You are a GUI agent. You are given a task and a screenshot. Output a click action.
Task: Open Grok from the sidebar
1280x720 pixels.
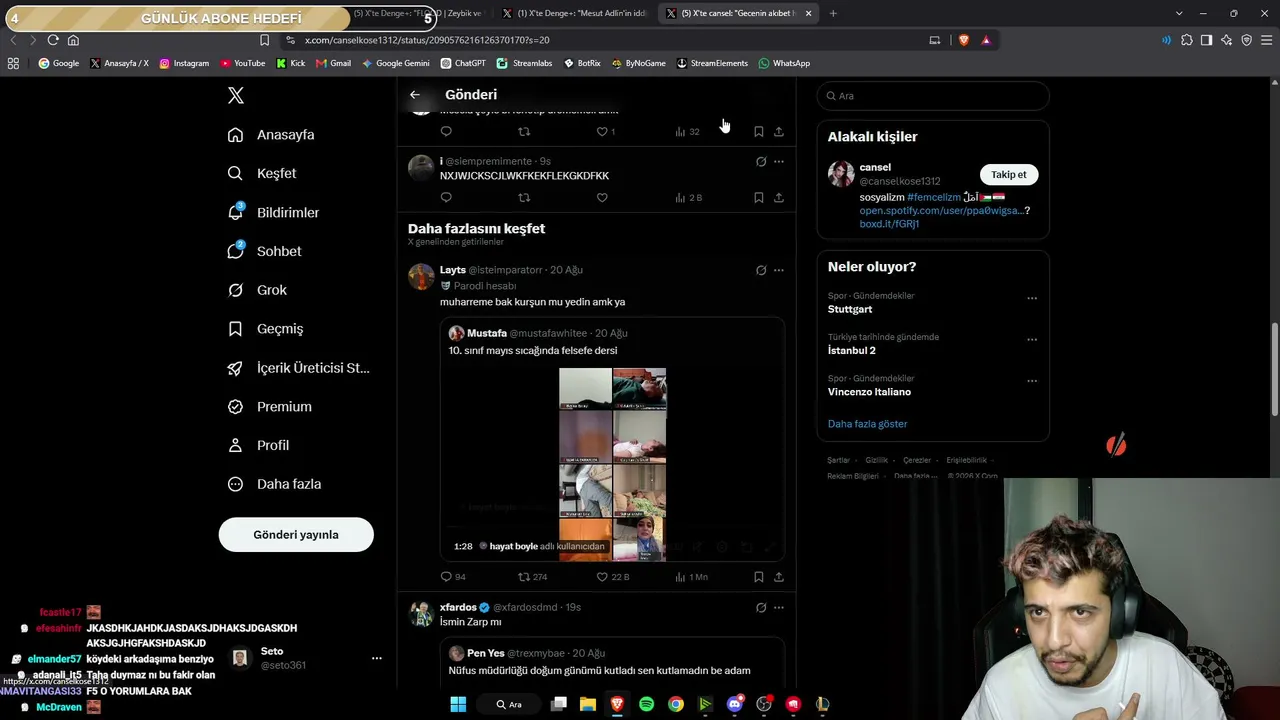[x=257, y=290]
